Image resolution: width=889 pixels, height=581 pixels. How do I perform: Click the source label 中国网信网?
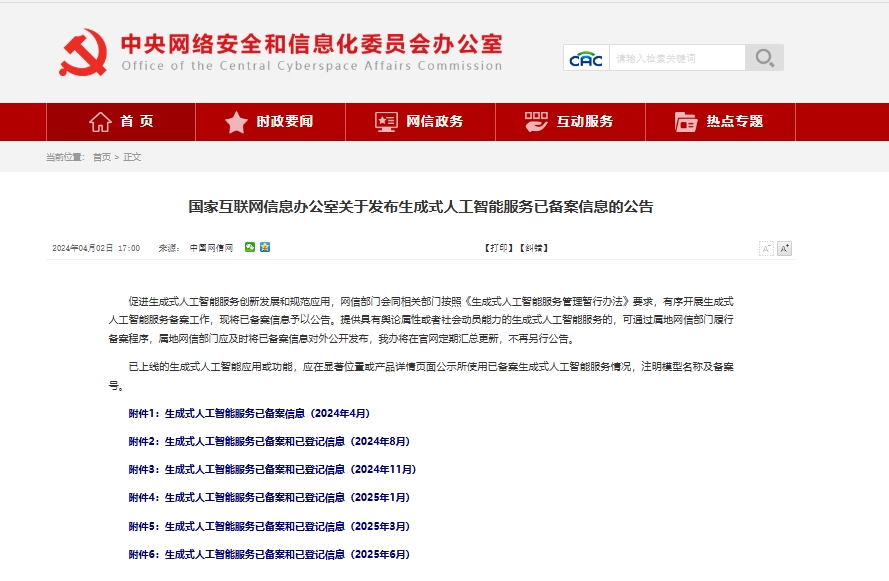211,248
